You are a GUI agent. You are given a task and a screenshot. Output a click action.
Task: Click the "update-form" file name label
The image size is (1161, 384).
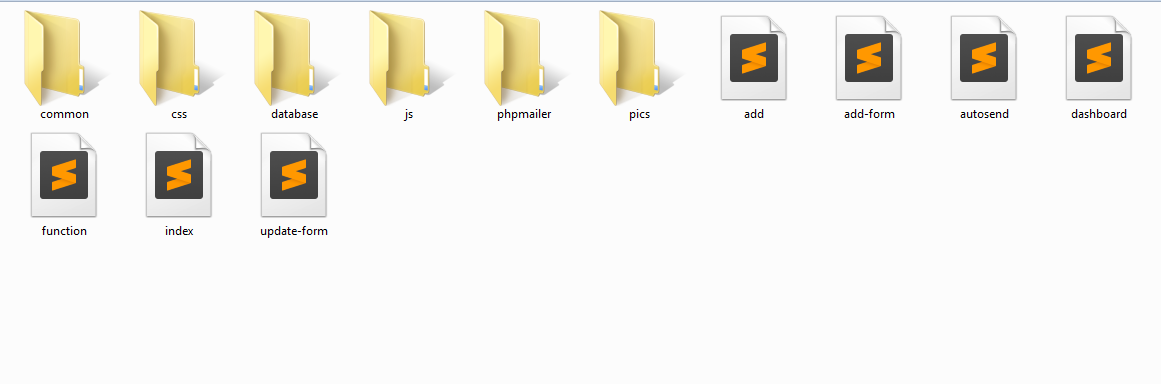[294, 232]
